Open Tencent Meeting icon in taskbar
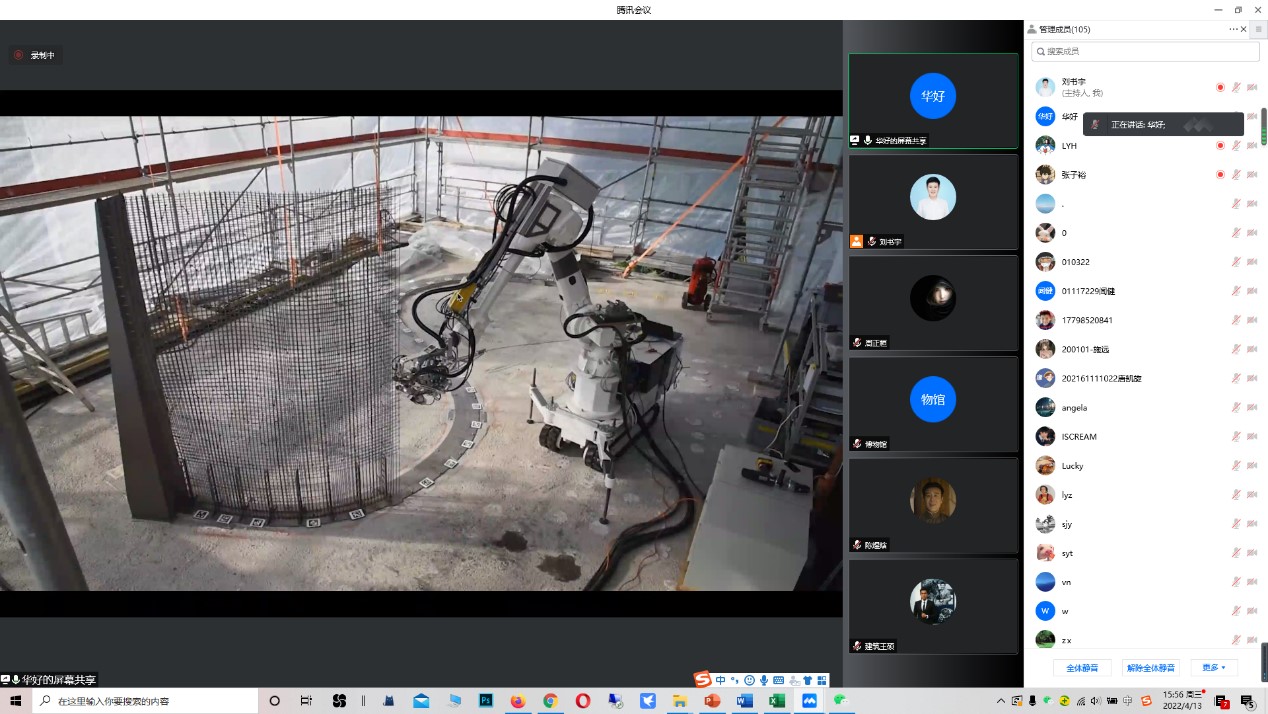The height and width of the screenshot is (714, 1268). tap(809, 701)
